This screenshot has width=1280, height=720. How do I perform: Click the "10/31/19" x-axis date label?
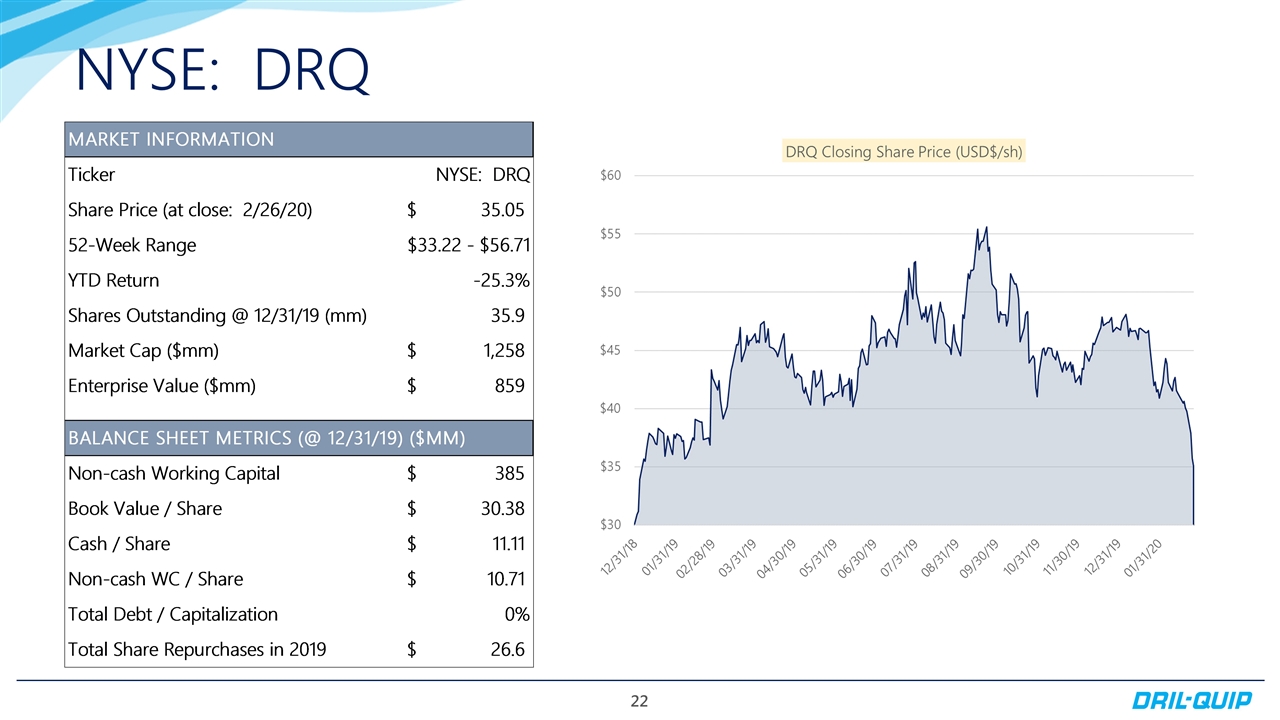1022,556
